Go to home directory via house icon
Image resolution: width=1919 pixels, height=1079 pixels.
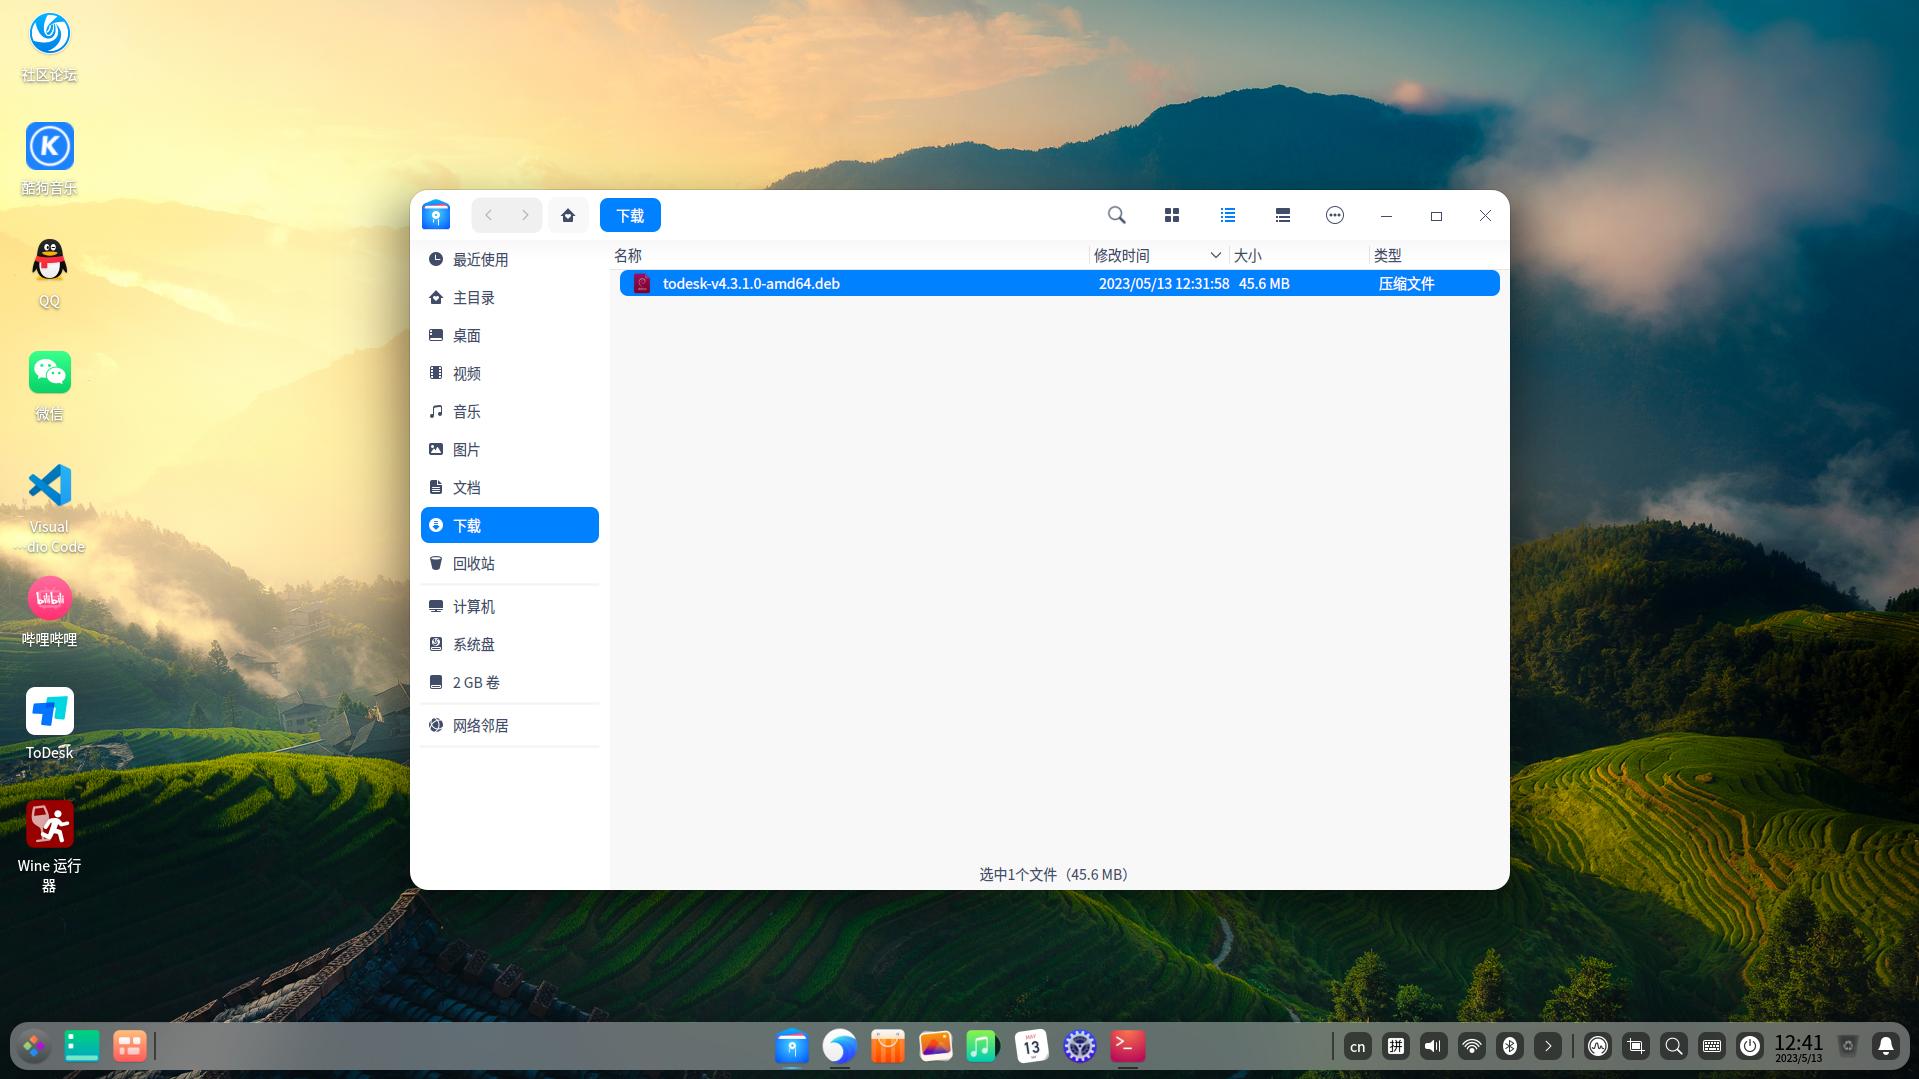568,215
